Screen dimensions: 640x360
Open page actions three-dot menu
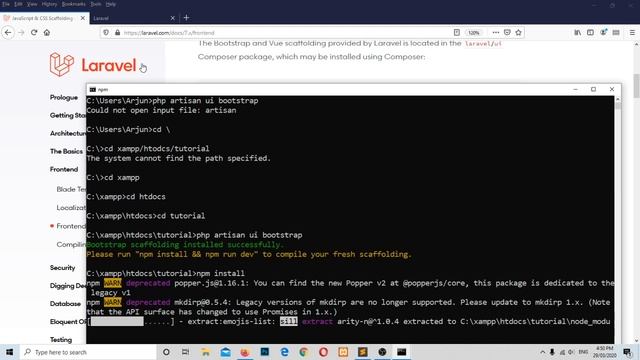pyautogui.click(x=496, y=33)
